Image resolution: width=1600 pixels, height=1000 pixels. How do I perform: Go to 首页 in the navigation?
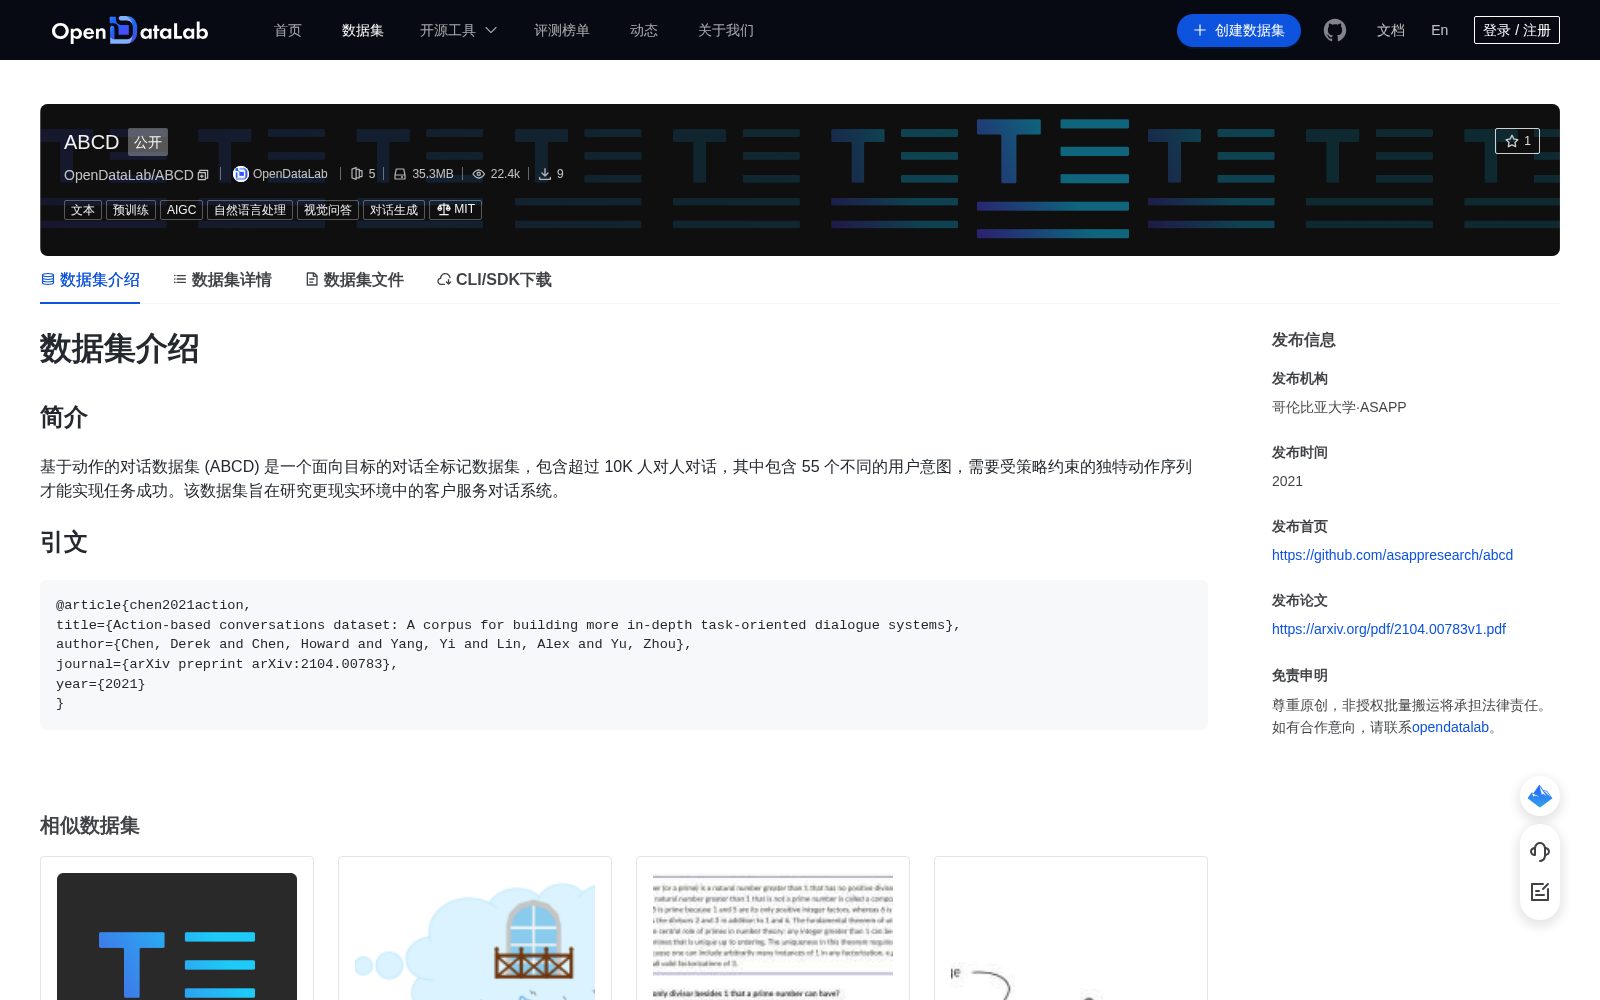(288, 30)
